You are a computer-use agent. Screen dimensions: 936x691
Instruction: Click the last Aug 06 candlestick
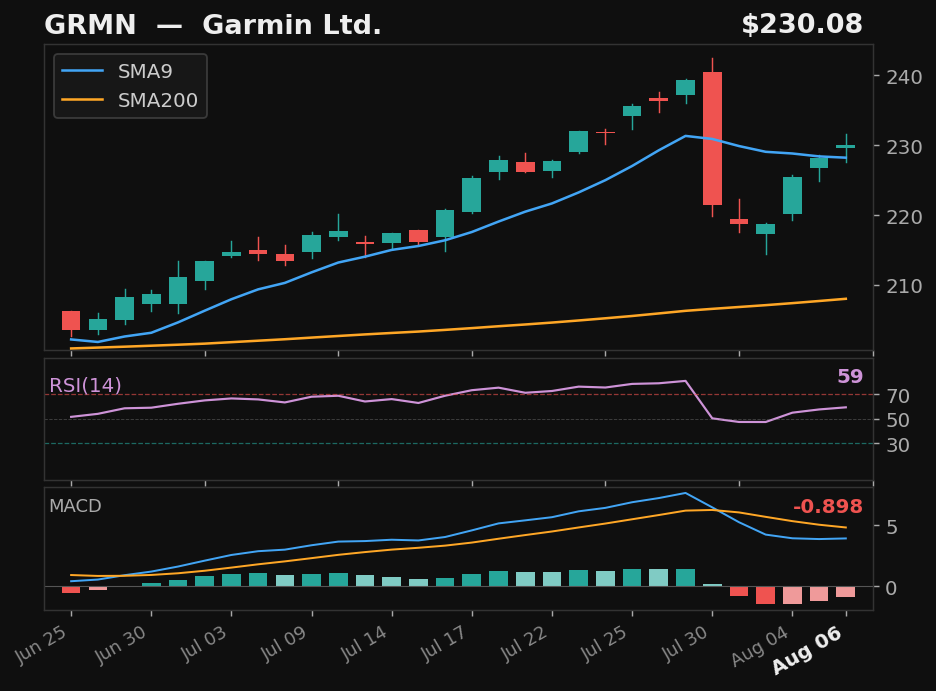[x=846, y=147]
